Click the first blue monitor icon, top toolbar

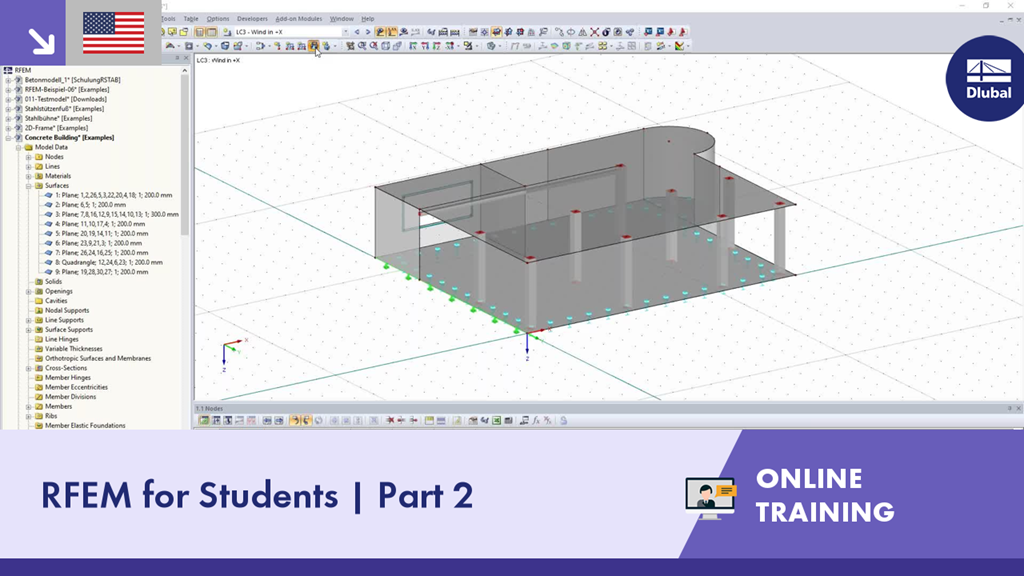648,32
